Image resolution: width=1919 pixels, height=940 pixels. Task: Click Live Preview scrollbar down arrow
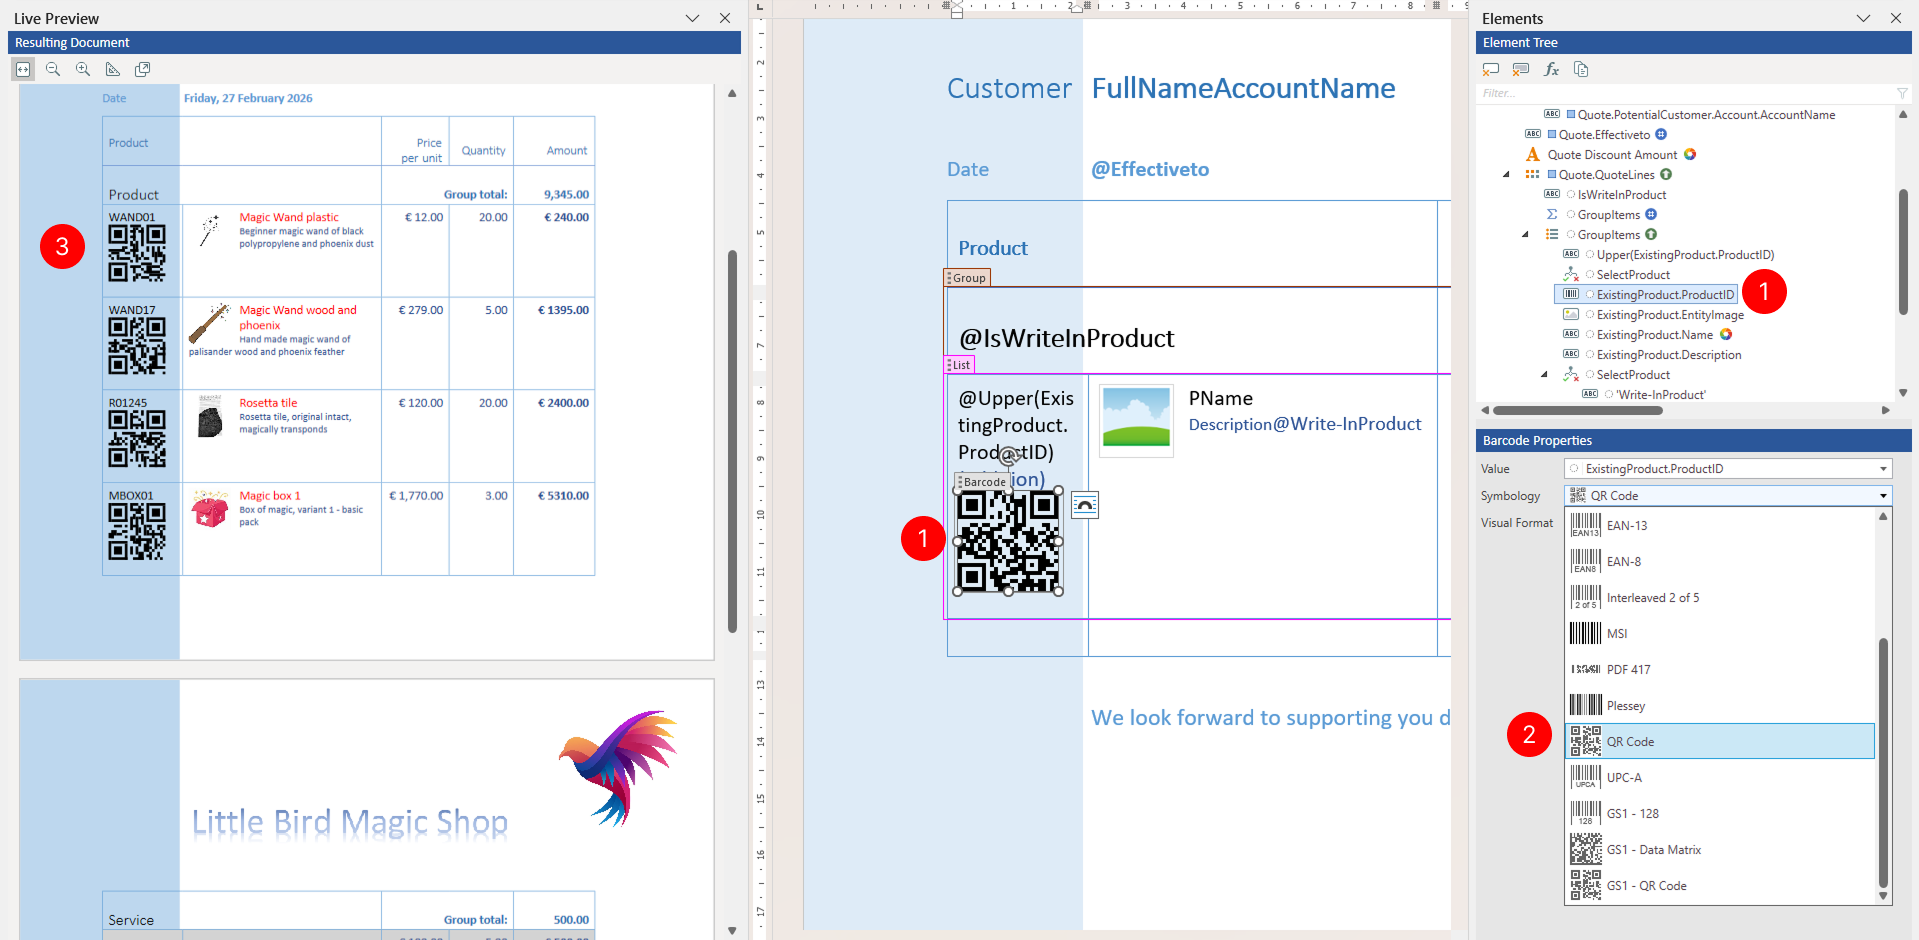tap(732, 930)
